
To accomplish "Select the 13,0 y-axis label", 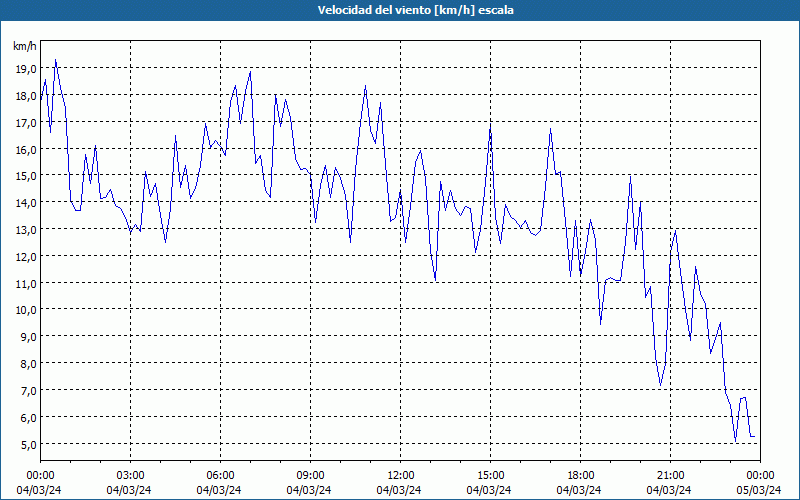I will point(26,230).
